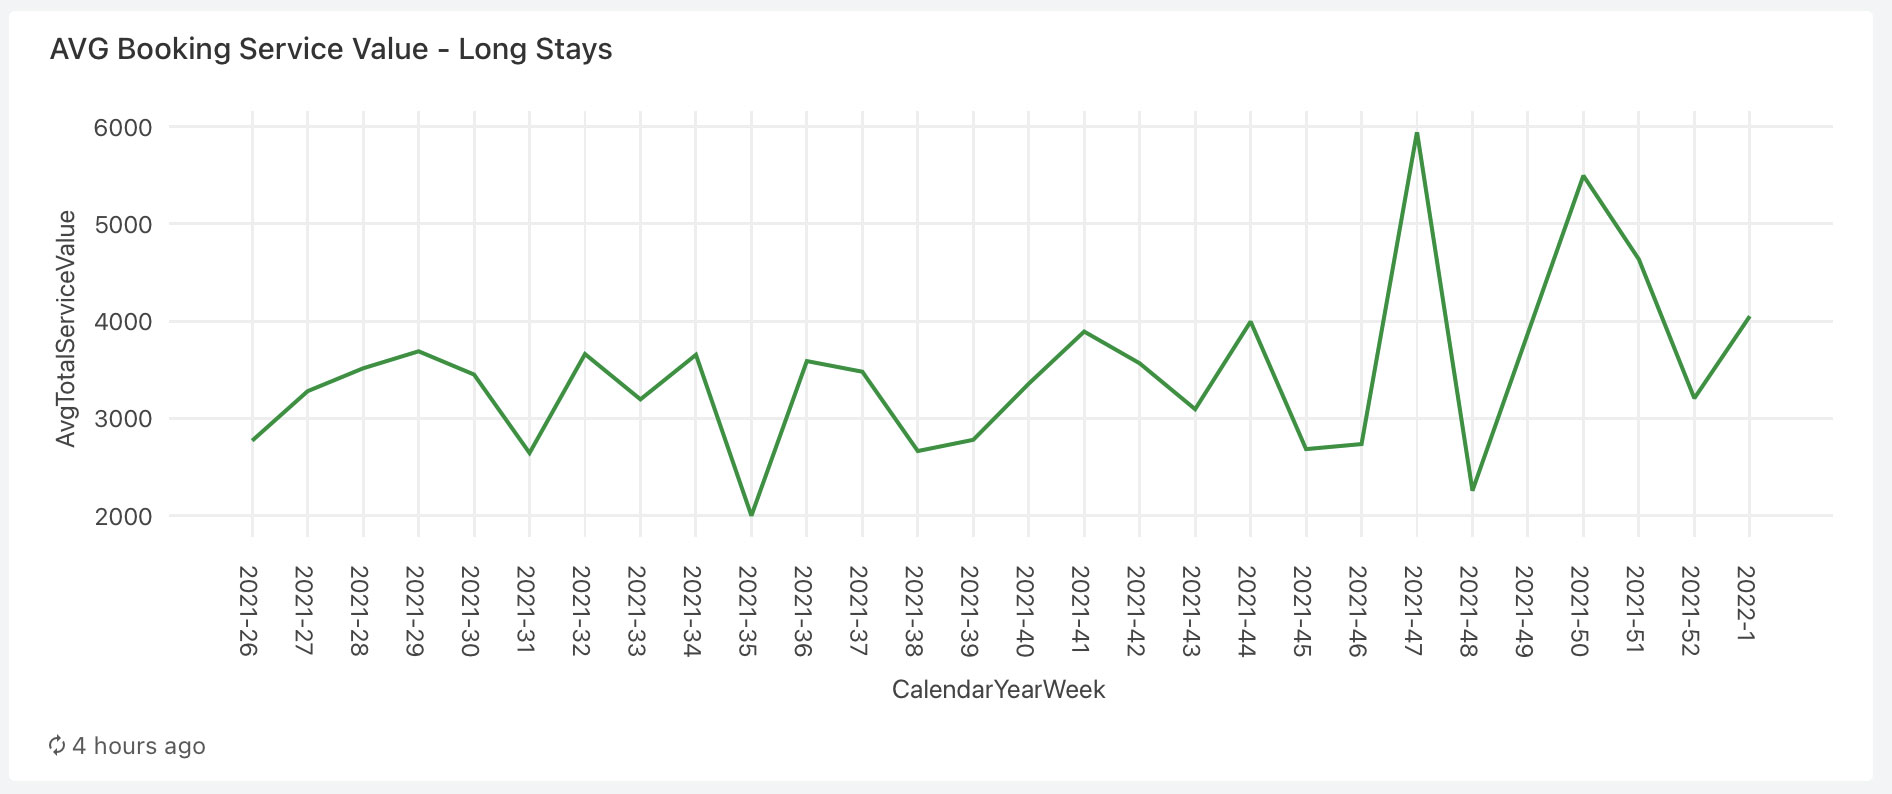Click the line's dip at week 2021-48
Viewport: 1892px width, 794px height.
click(x=1472, y=489)
